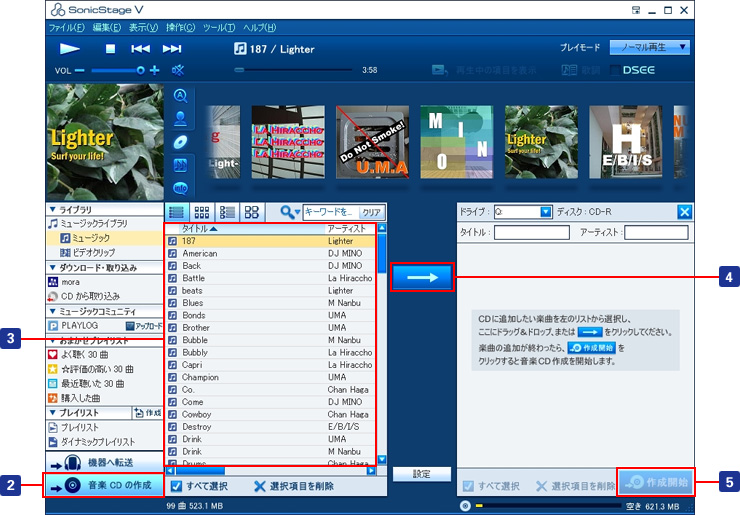Click the playlist 作成 button
Image resolution: width=740 pixels, height=515 pixels.
(147, 413)
